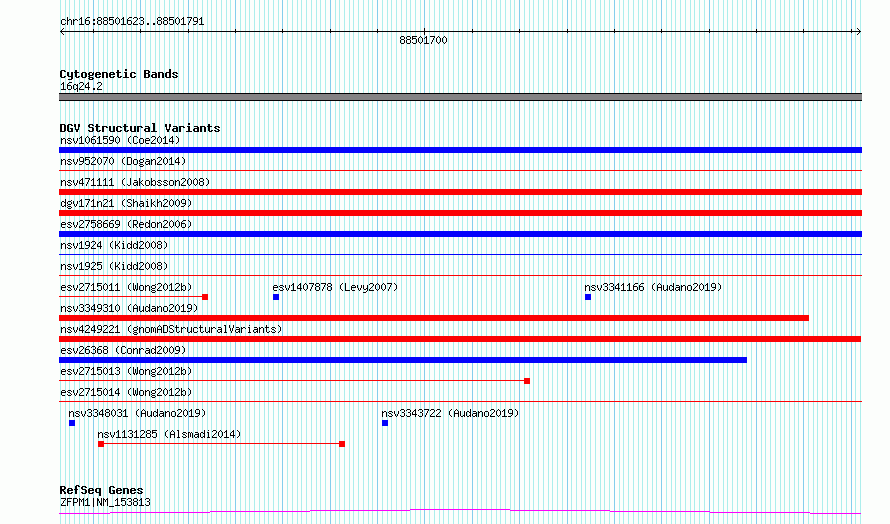
Task: Click the left arrow of the ruler
Action: click(x=62, y=32)
